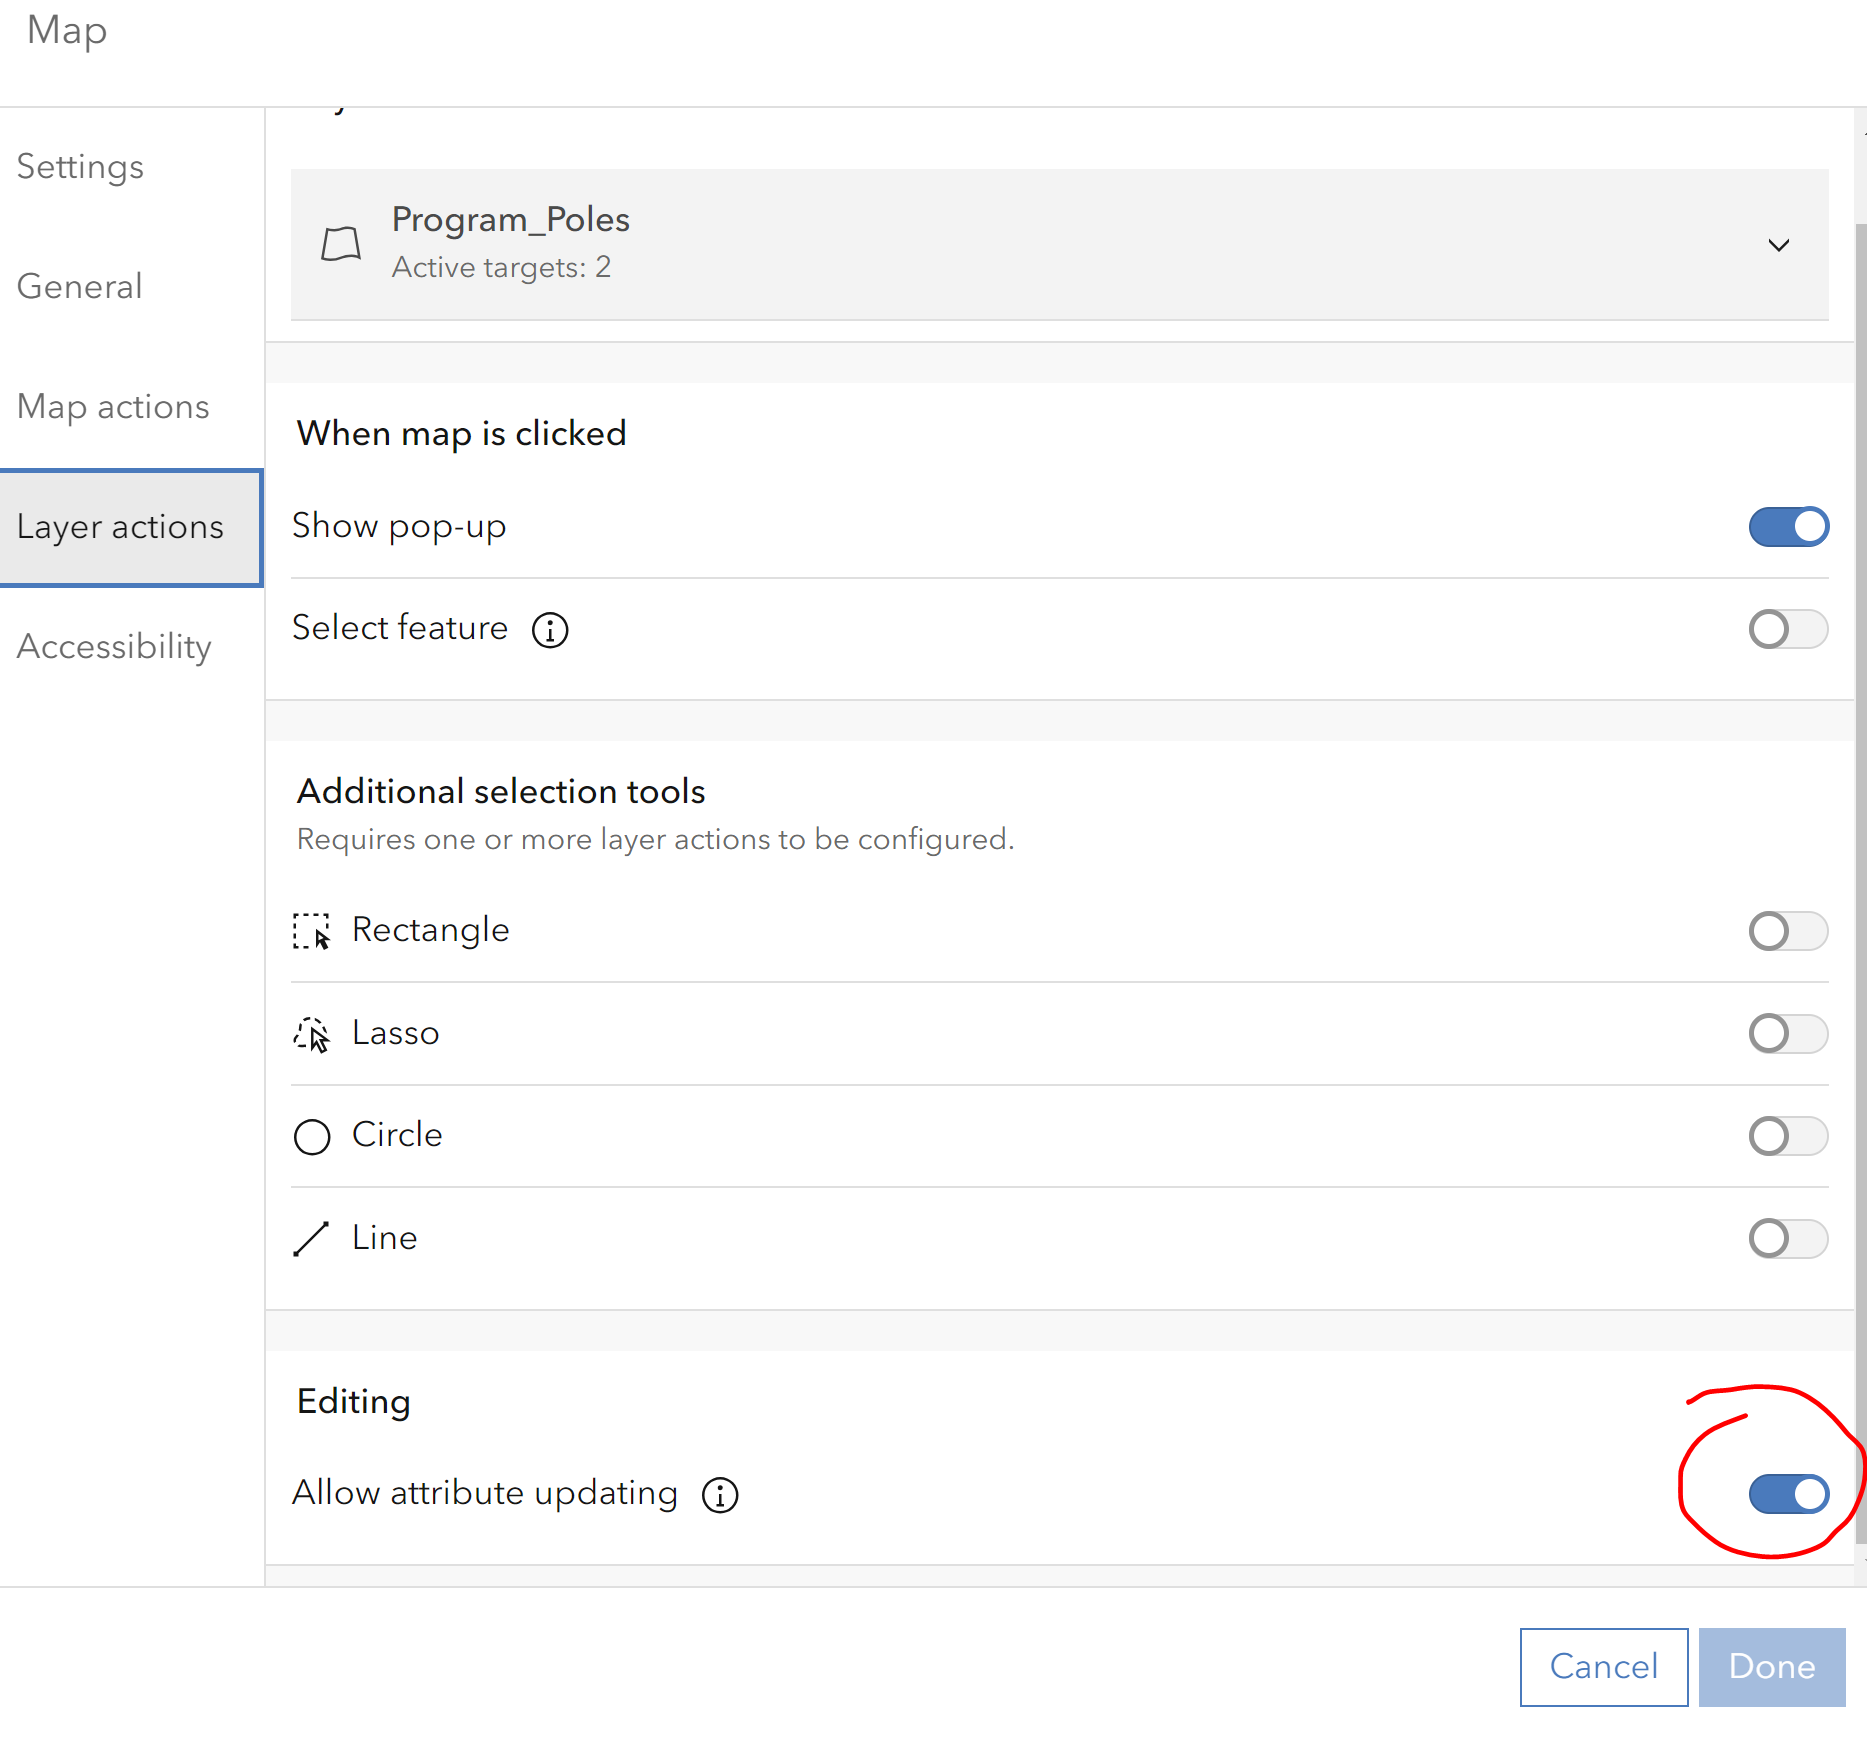Disable Allow attribute updating toggle

click(1788, 1494)
